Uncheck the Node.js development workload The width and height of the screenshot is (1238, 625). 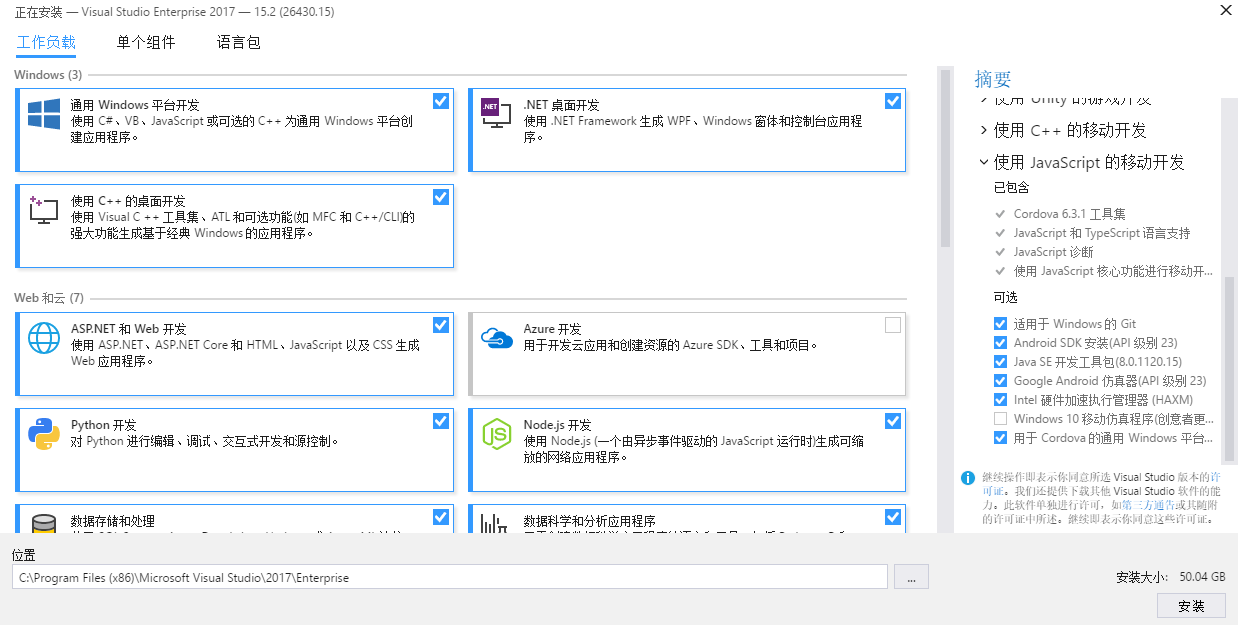(893, 421)
